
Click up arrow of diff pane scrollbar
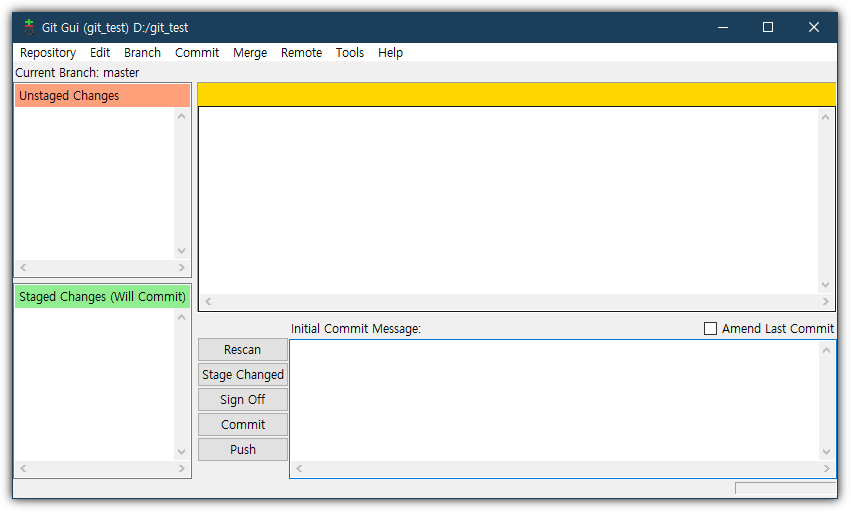(x=825, y=117)
